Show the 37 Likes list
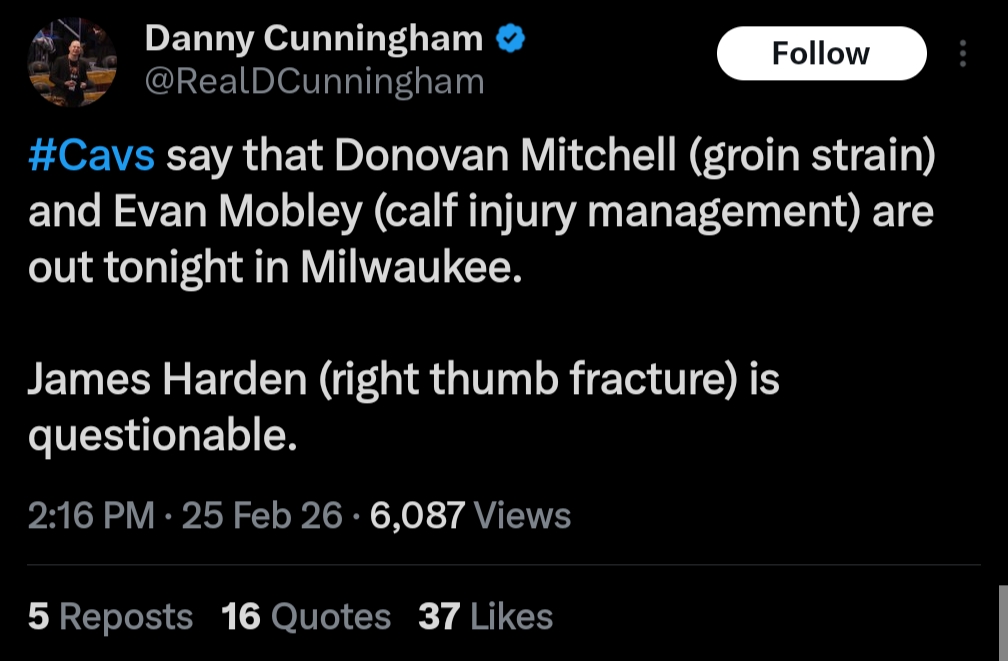This screenshot has width=1008, height=661. point(485,616)
